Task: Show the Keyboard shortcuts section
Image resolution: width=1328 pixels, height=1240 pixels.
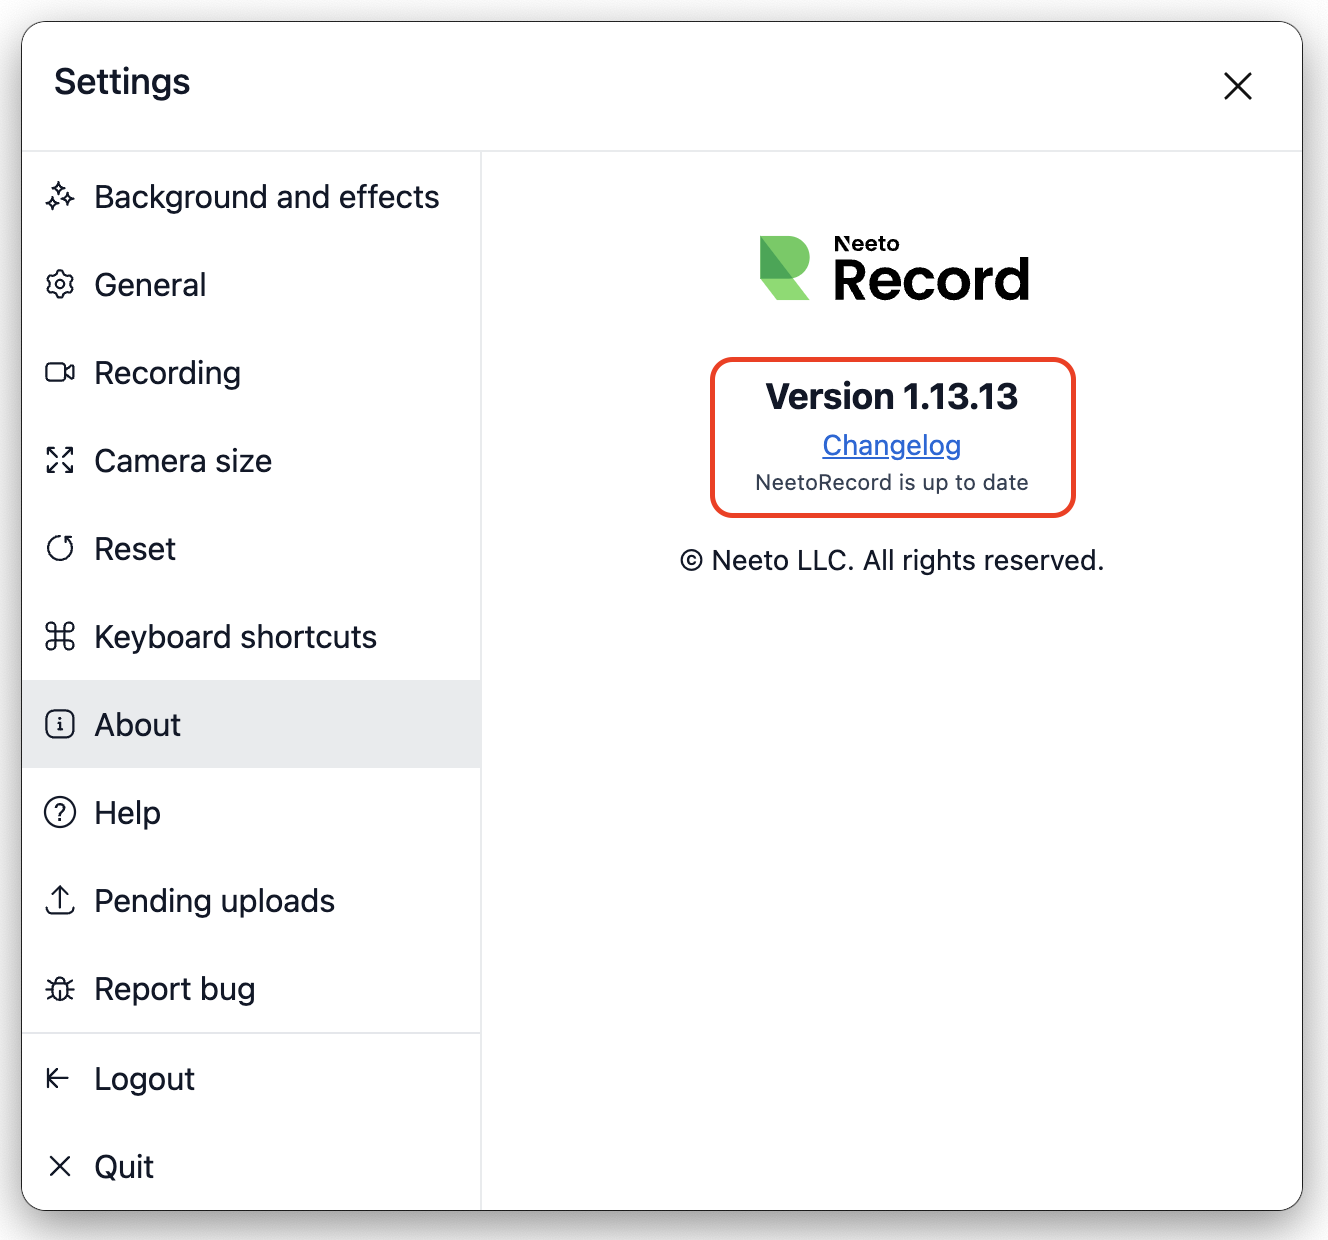Action: (x=251, y=637)
